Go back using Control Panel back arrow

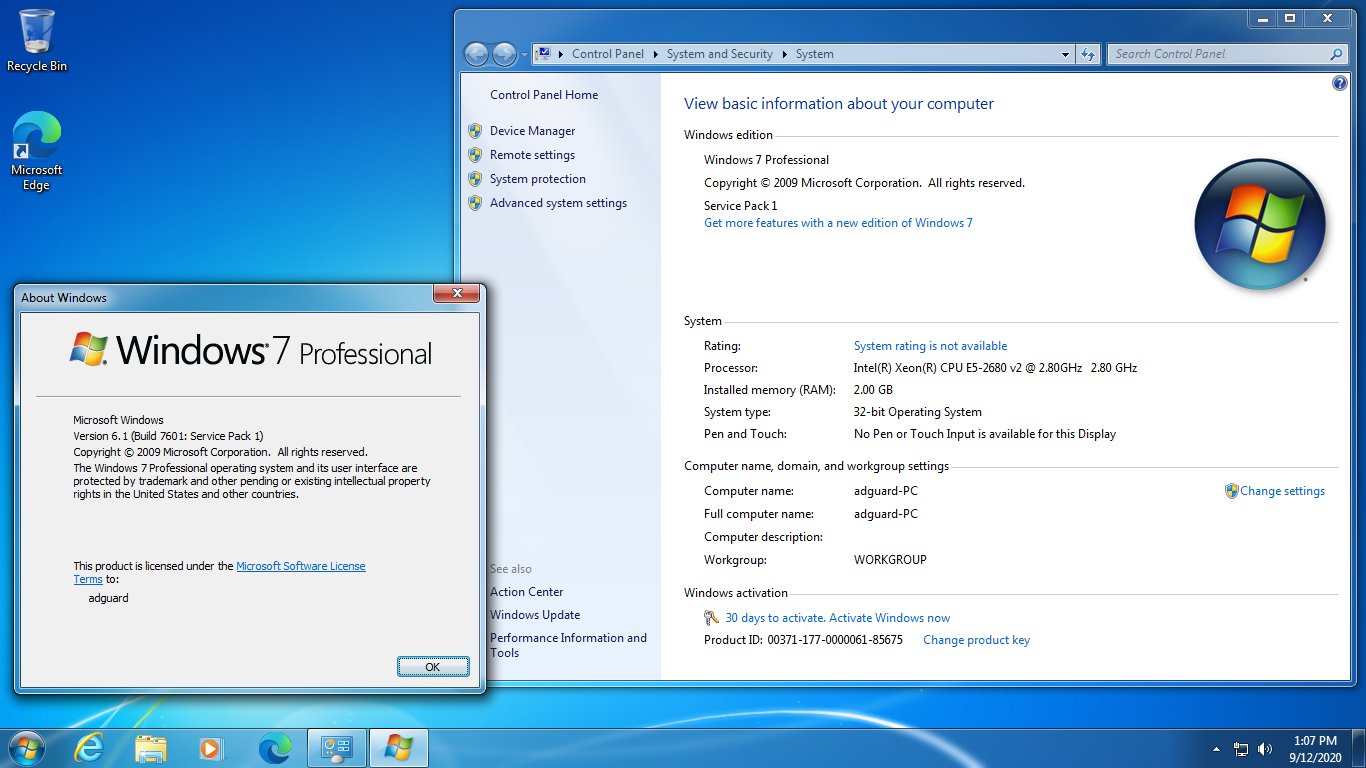pos(477,54)
